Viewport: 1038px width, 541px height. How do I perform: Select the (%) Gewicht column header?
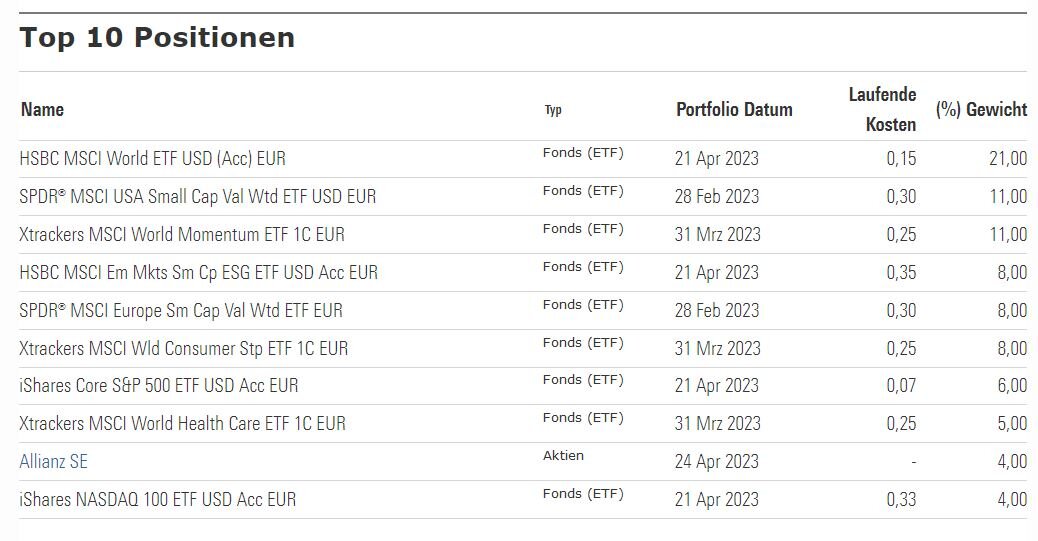point(981,110)
